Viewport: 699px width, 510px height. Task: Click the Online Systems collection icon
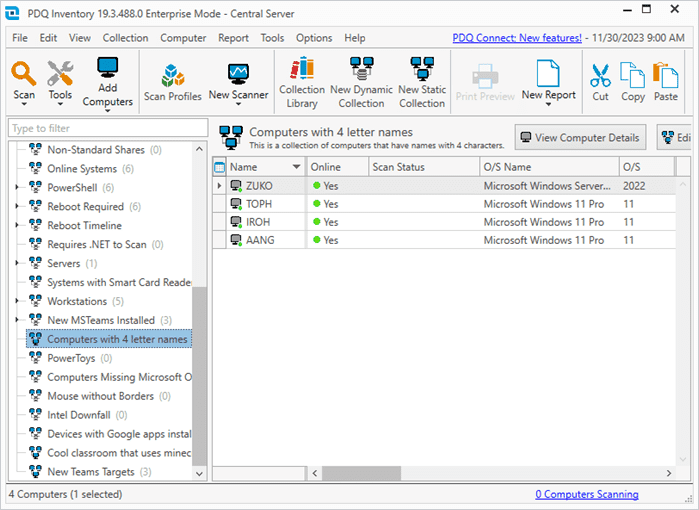tap(35, 169)
